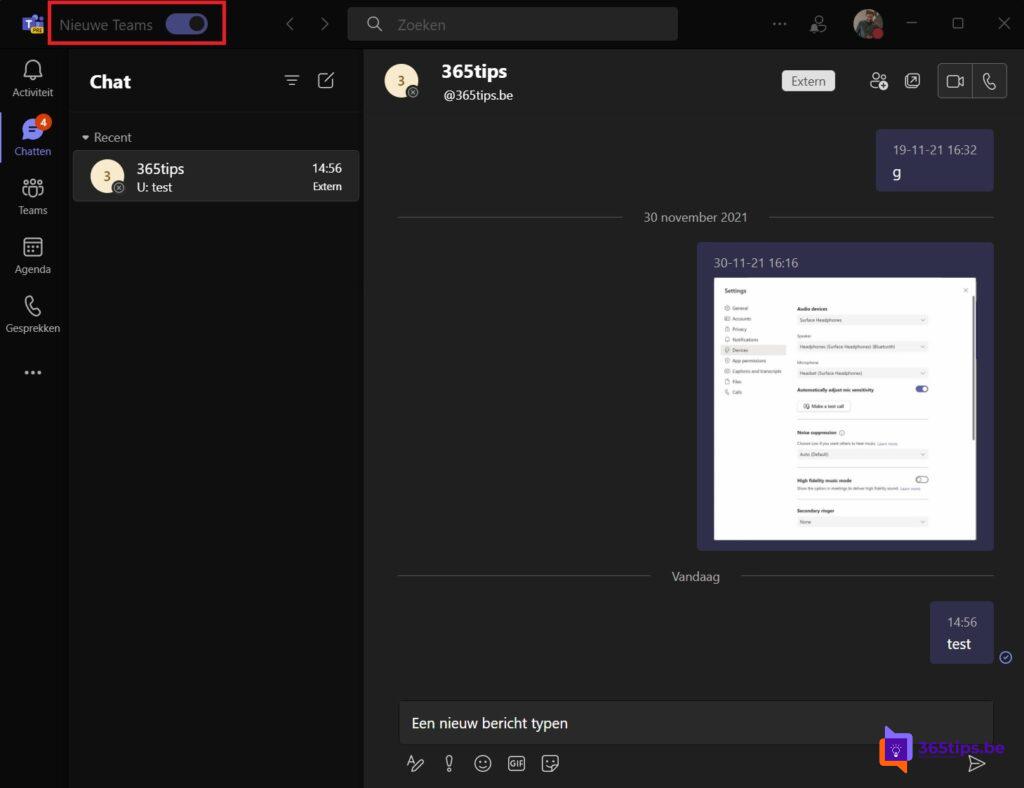Open the text formatting options
The height and width of the screenshot is (788, 1024).
[x=415, y=763]
